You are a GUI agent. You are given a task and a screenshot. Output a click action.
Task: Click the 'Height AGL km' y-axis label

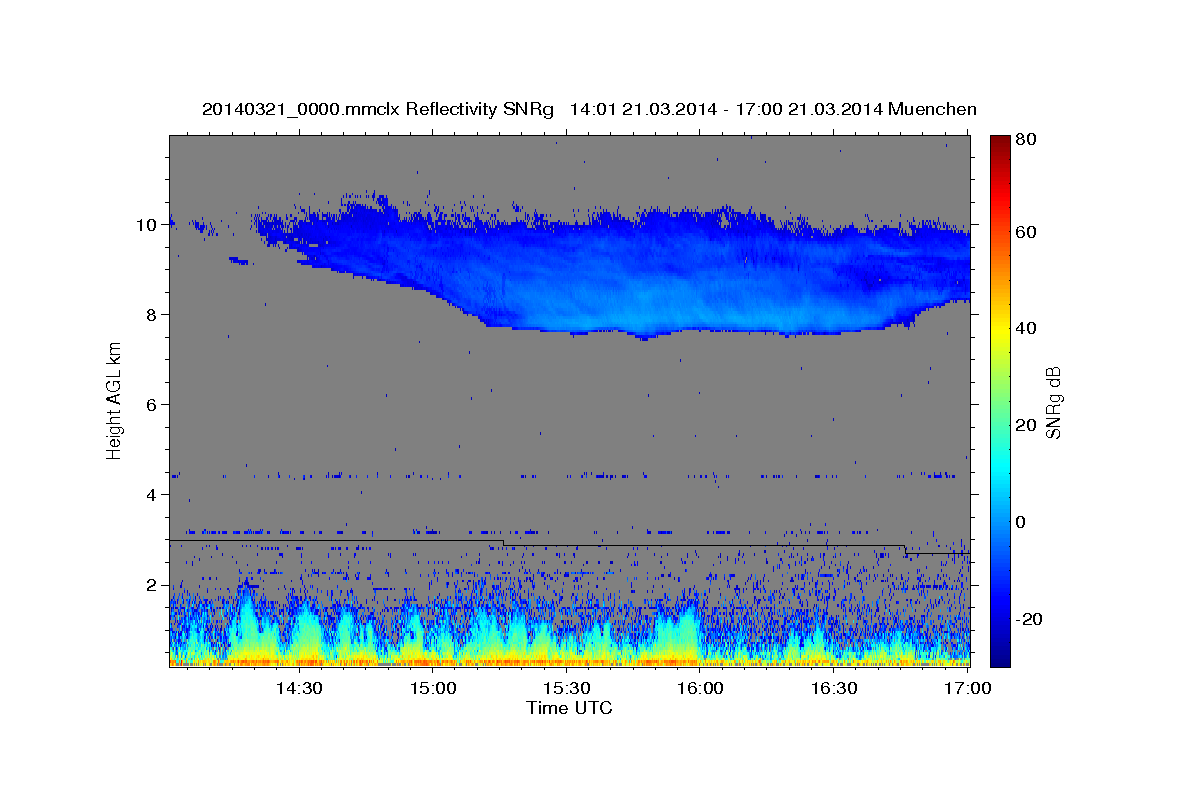115,402
